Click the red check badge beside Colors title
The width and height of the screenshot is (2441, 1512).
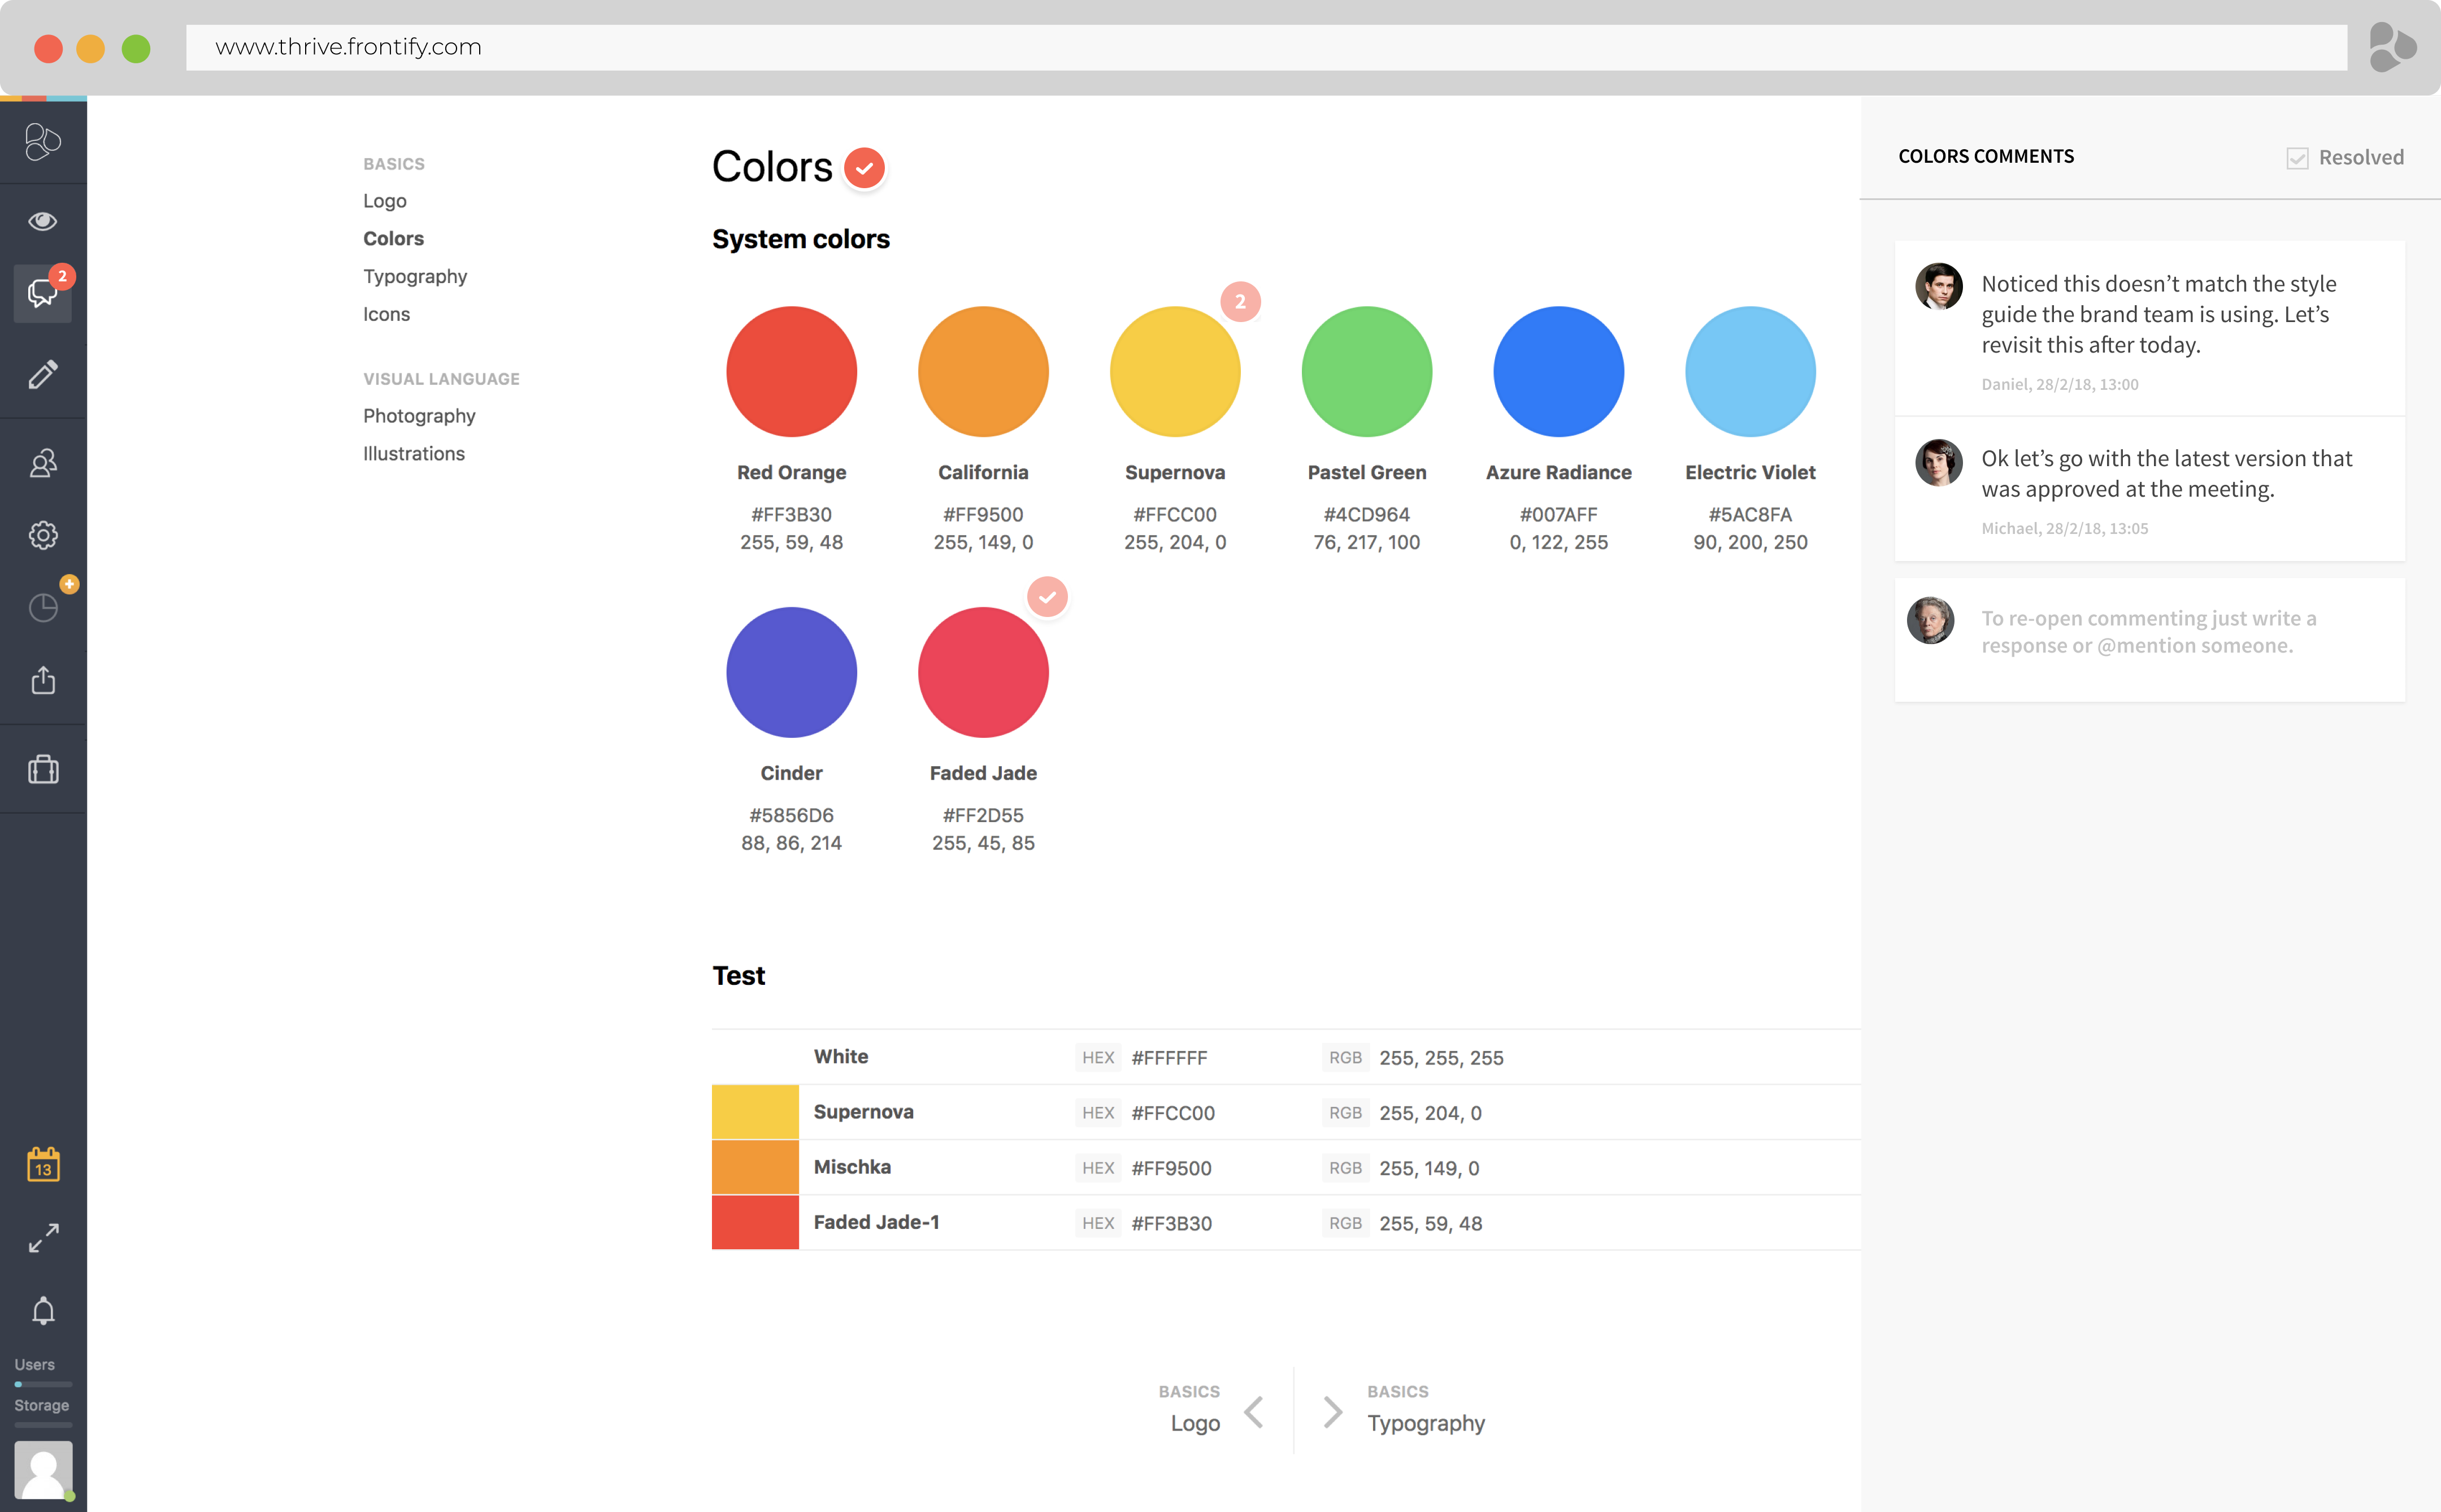point(864,167)
